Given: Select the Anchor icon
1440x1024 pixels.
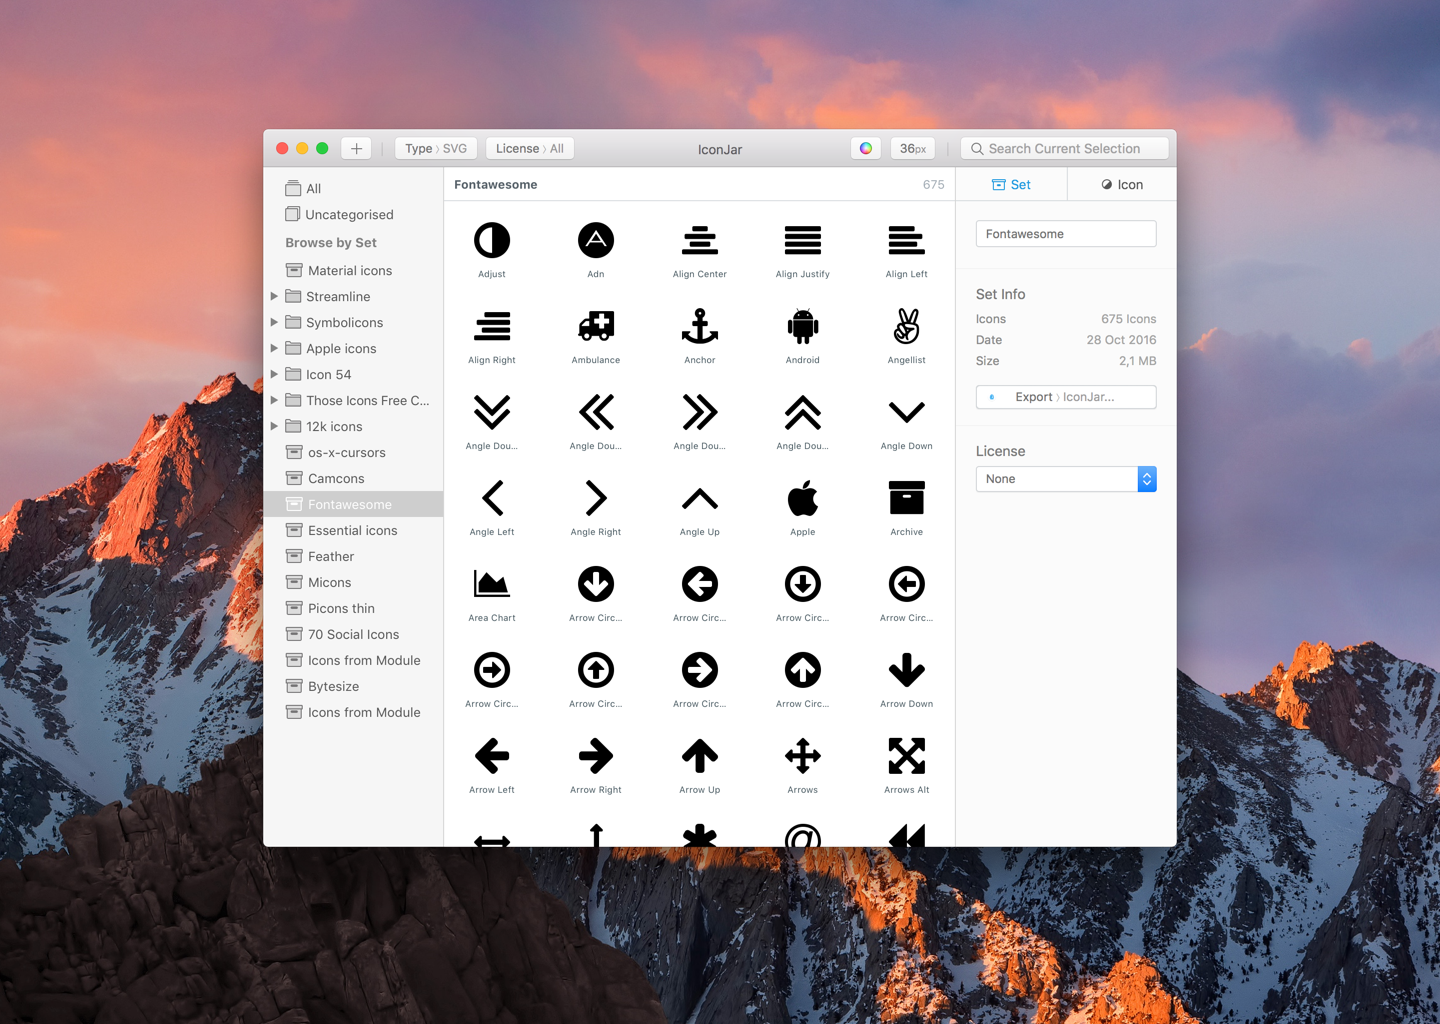Looking at the screenshot, I should [700, 327].
